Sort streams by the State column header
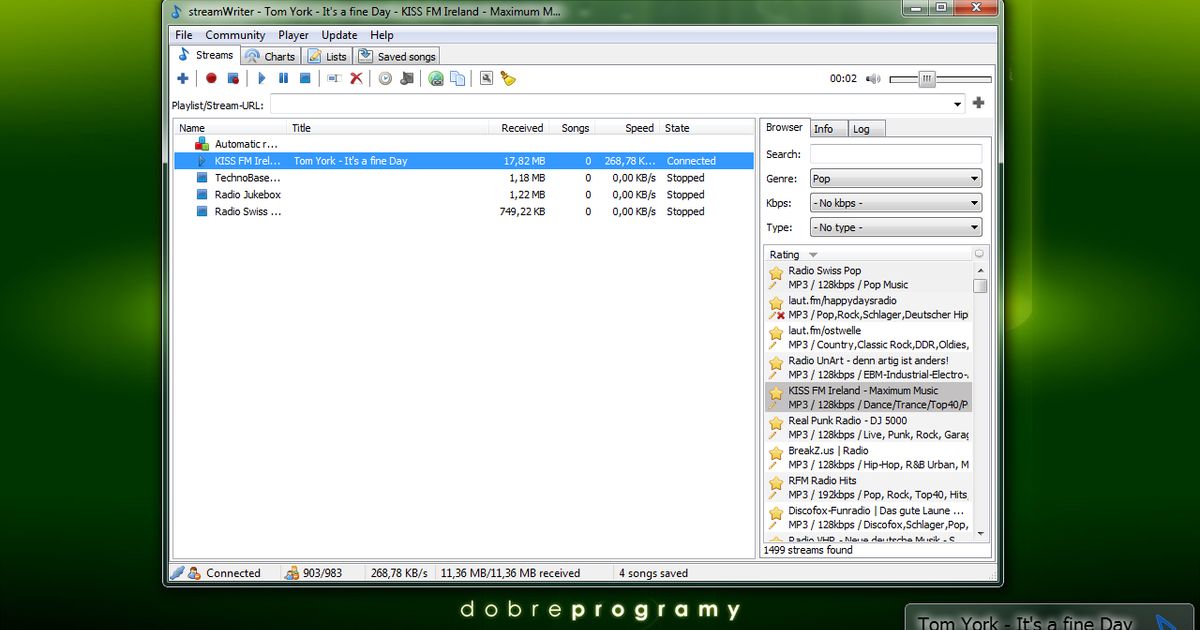Screen dimensions: 1200x630 click(707, 128)
